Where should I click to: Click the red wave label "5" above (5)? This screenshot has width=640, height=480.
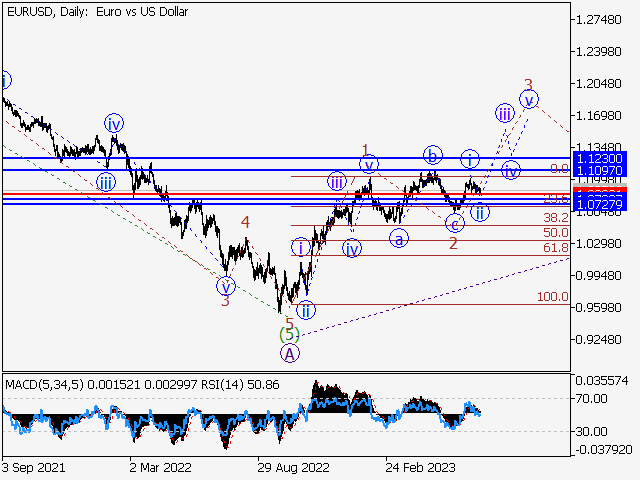(x=290, y=323)
